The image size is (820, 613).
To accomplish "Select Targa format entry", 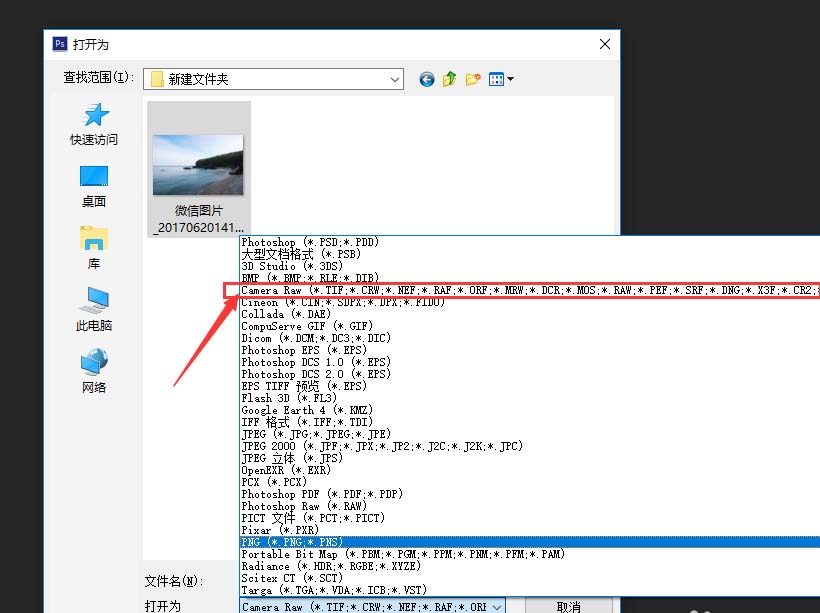I will click(529, 590).
